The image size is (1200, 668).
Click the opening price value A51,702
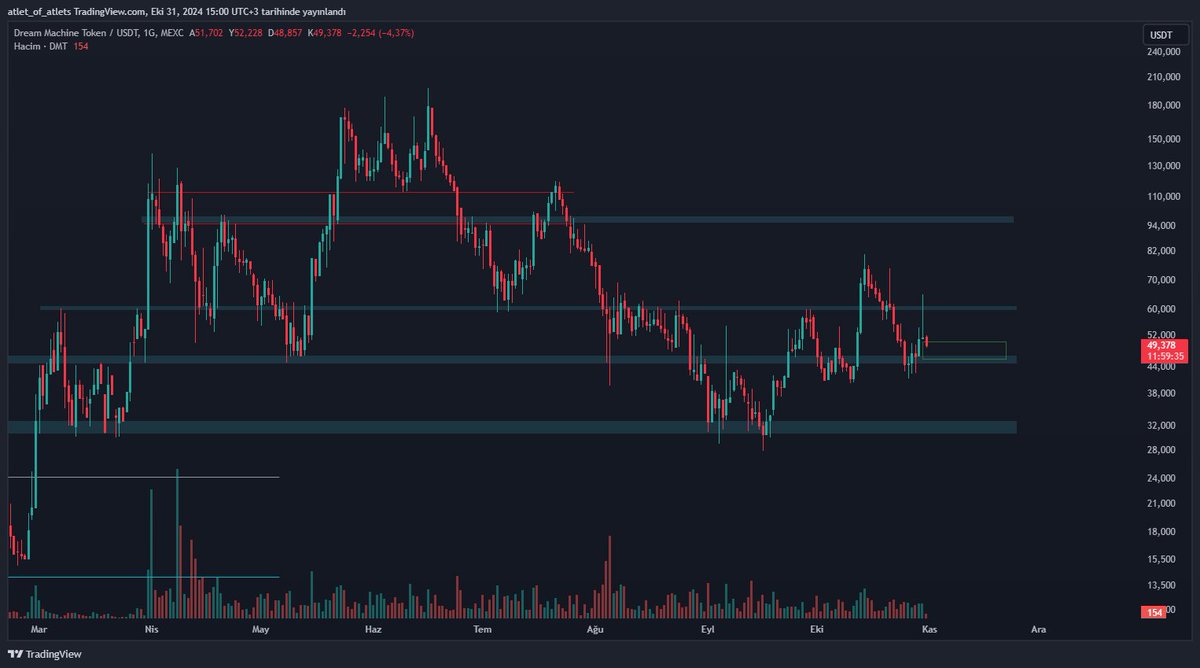pyautogui.click(x=206, y=33)
